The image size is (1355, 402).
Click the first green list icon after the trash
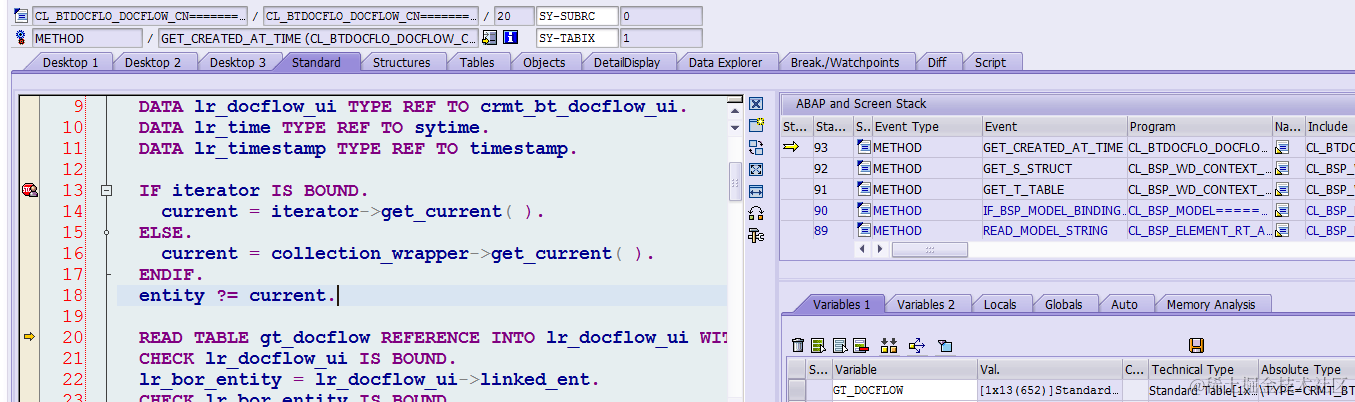tap(818, 345)
